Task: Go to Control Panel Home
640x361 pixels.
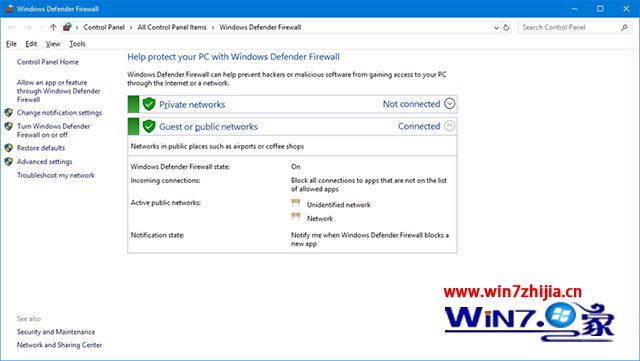Action: click(48, 62)
